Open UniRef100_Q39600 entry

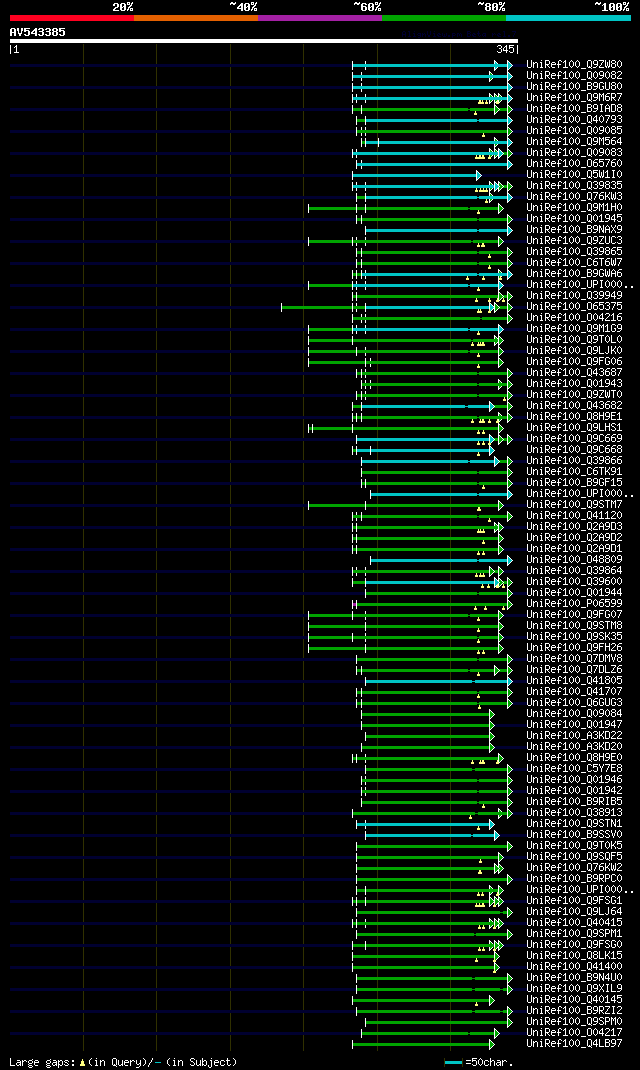(x=574, y=582)
